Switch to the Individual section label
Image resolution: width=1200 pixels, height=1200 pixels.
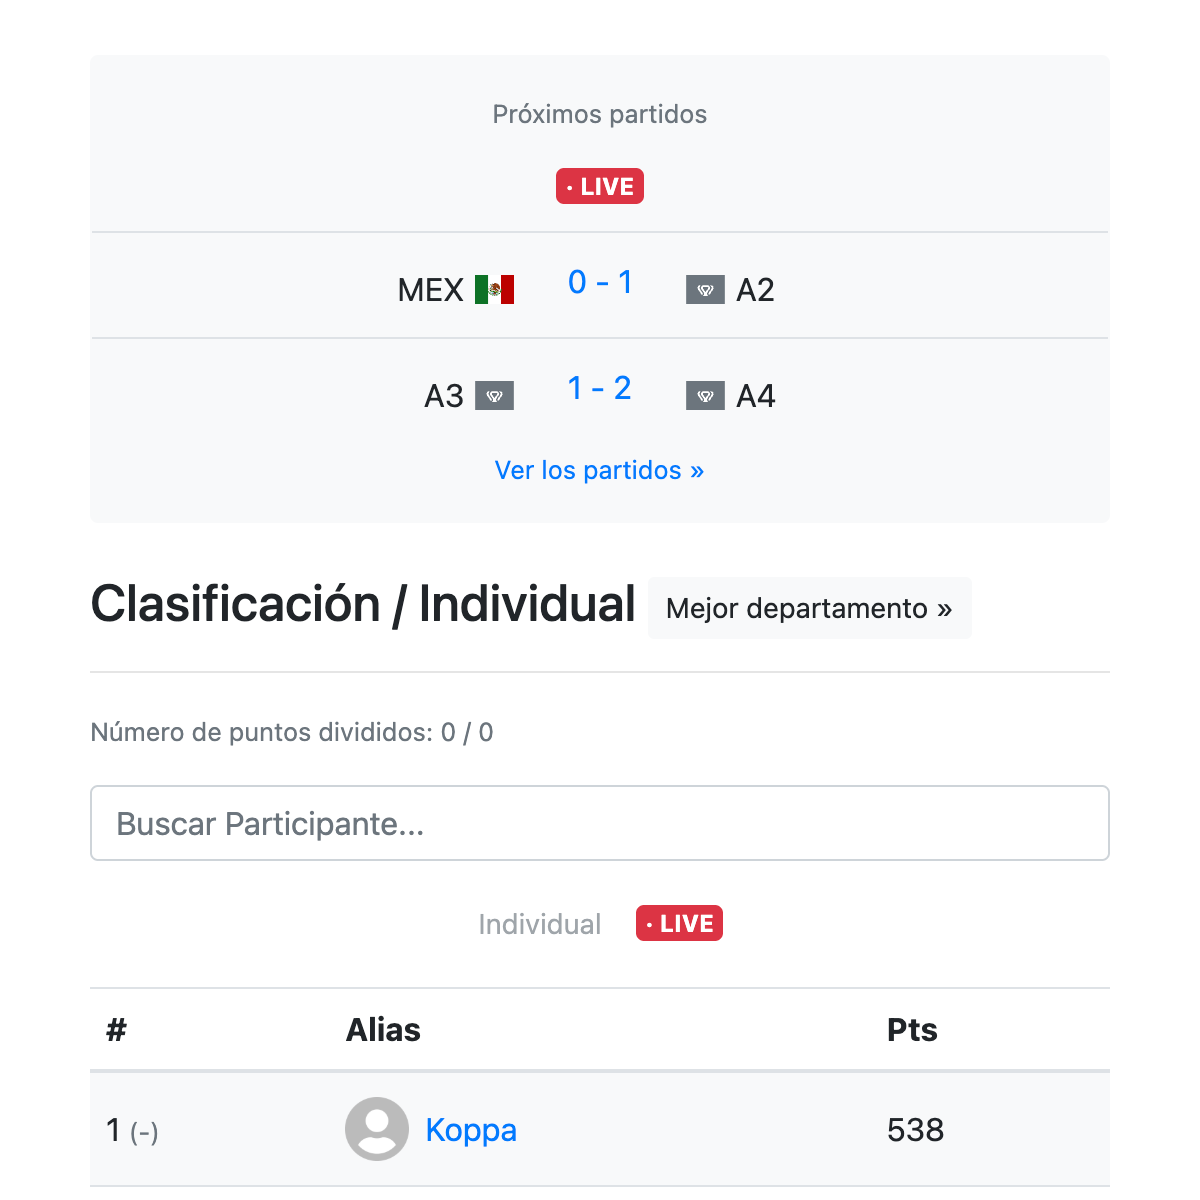[539, 924]
